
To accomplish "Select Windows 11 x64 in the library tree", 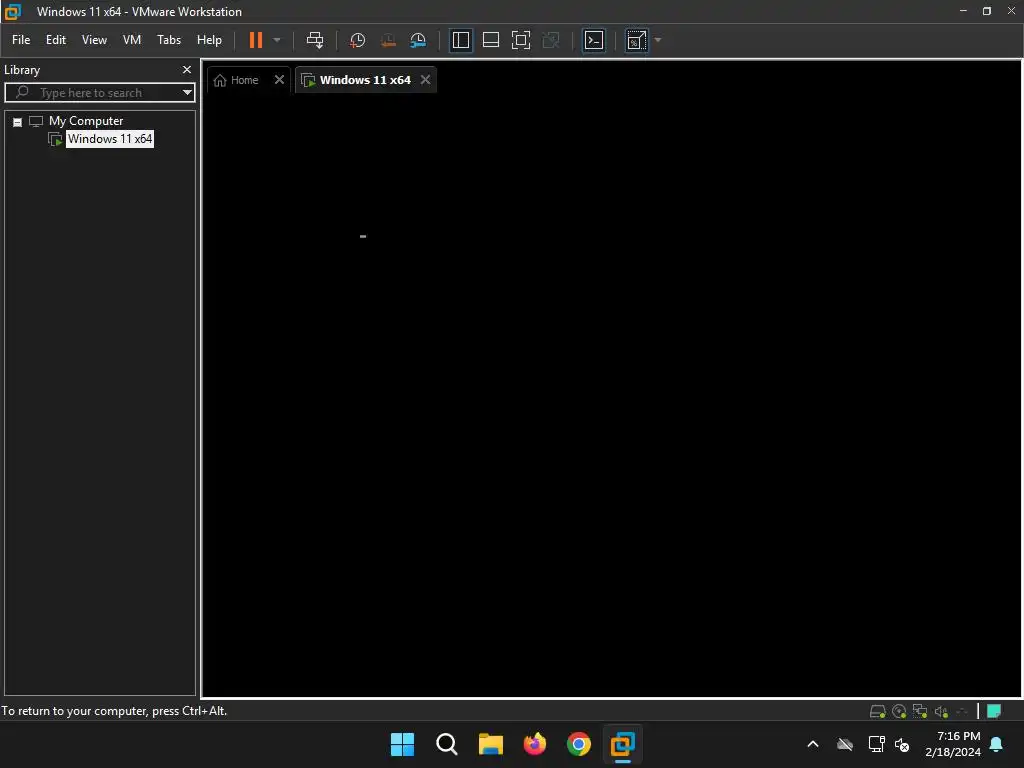I will tap(110, 138).
